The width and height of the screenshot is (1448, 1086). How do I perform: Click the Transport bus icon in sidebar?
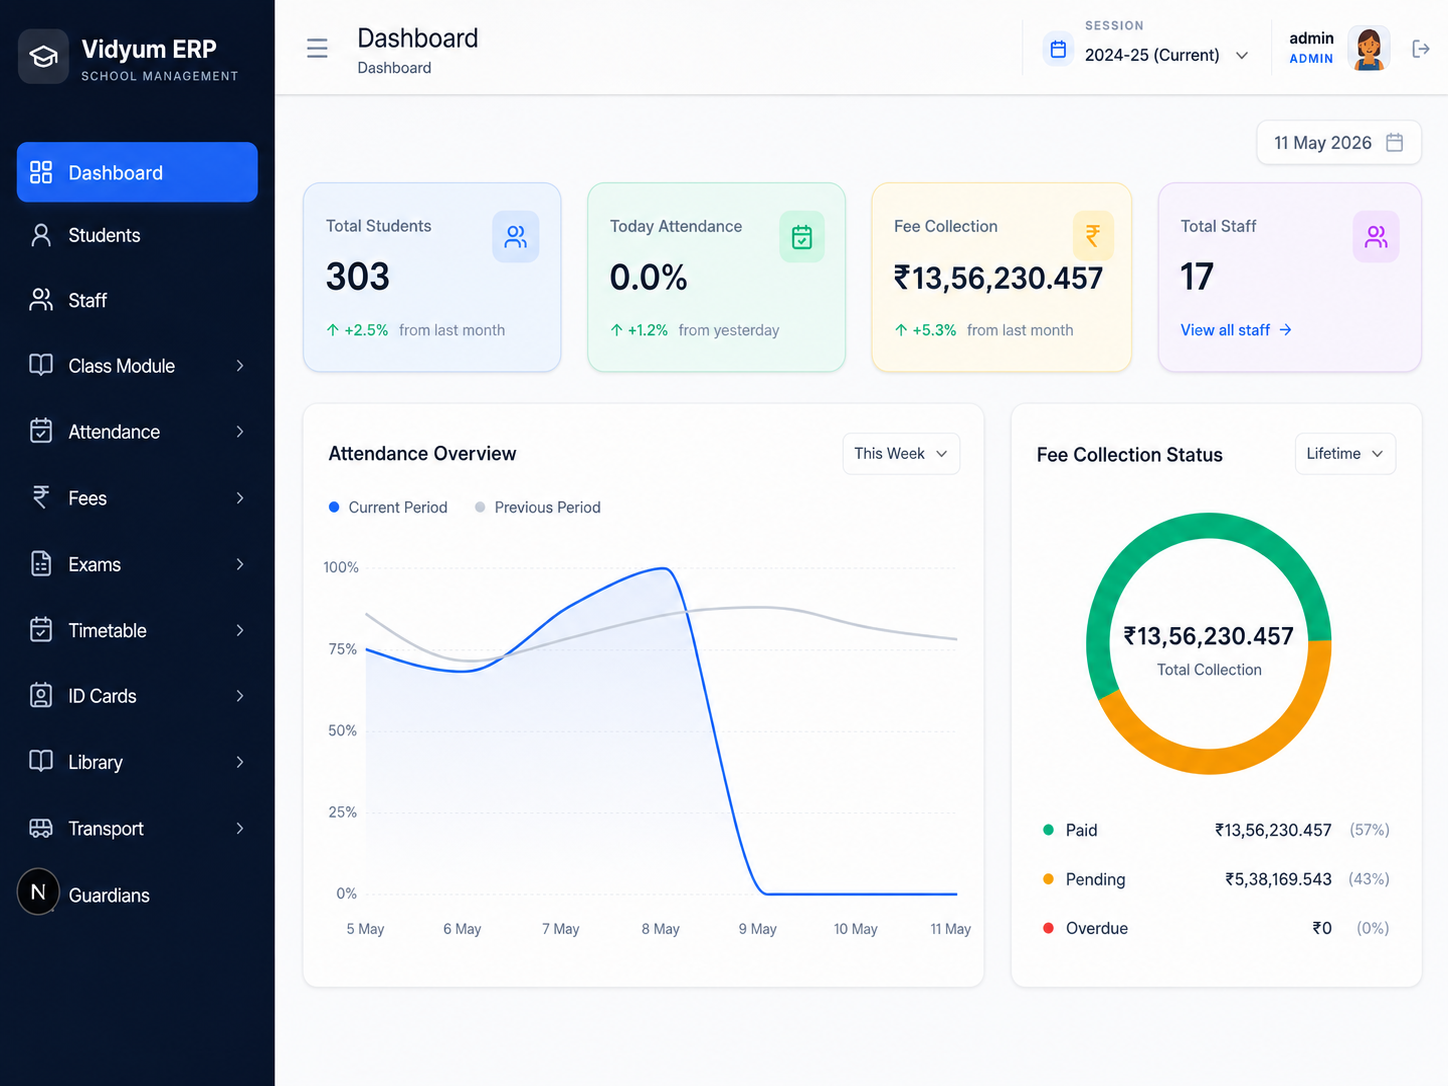[x=41, y=828]
